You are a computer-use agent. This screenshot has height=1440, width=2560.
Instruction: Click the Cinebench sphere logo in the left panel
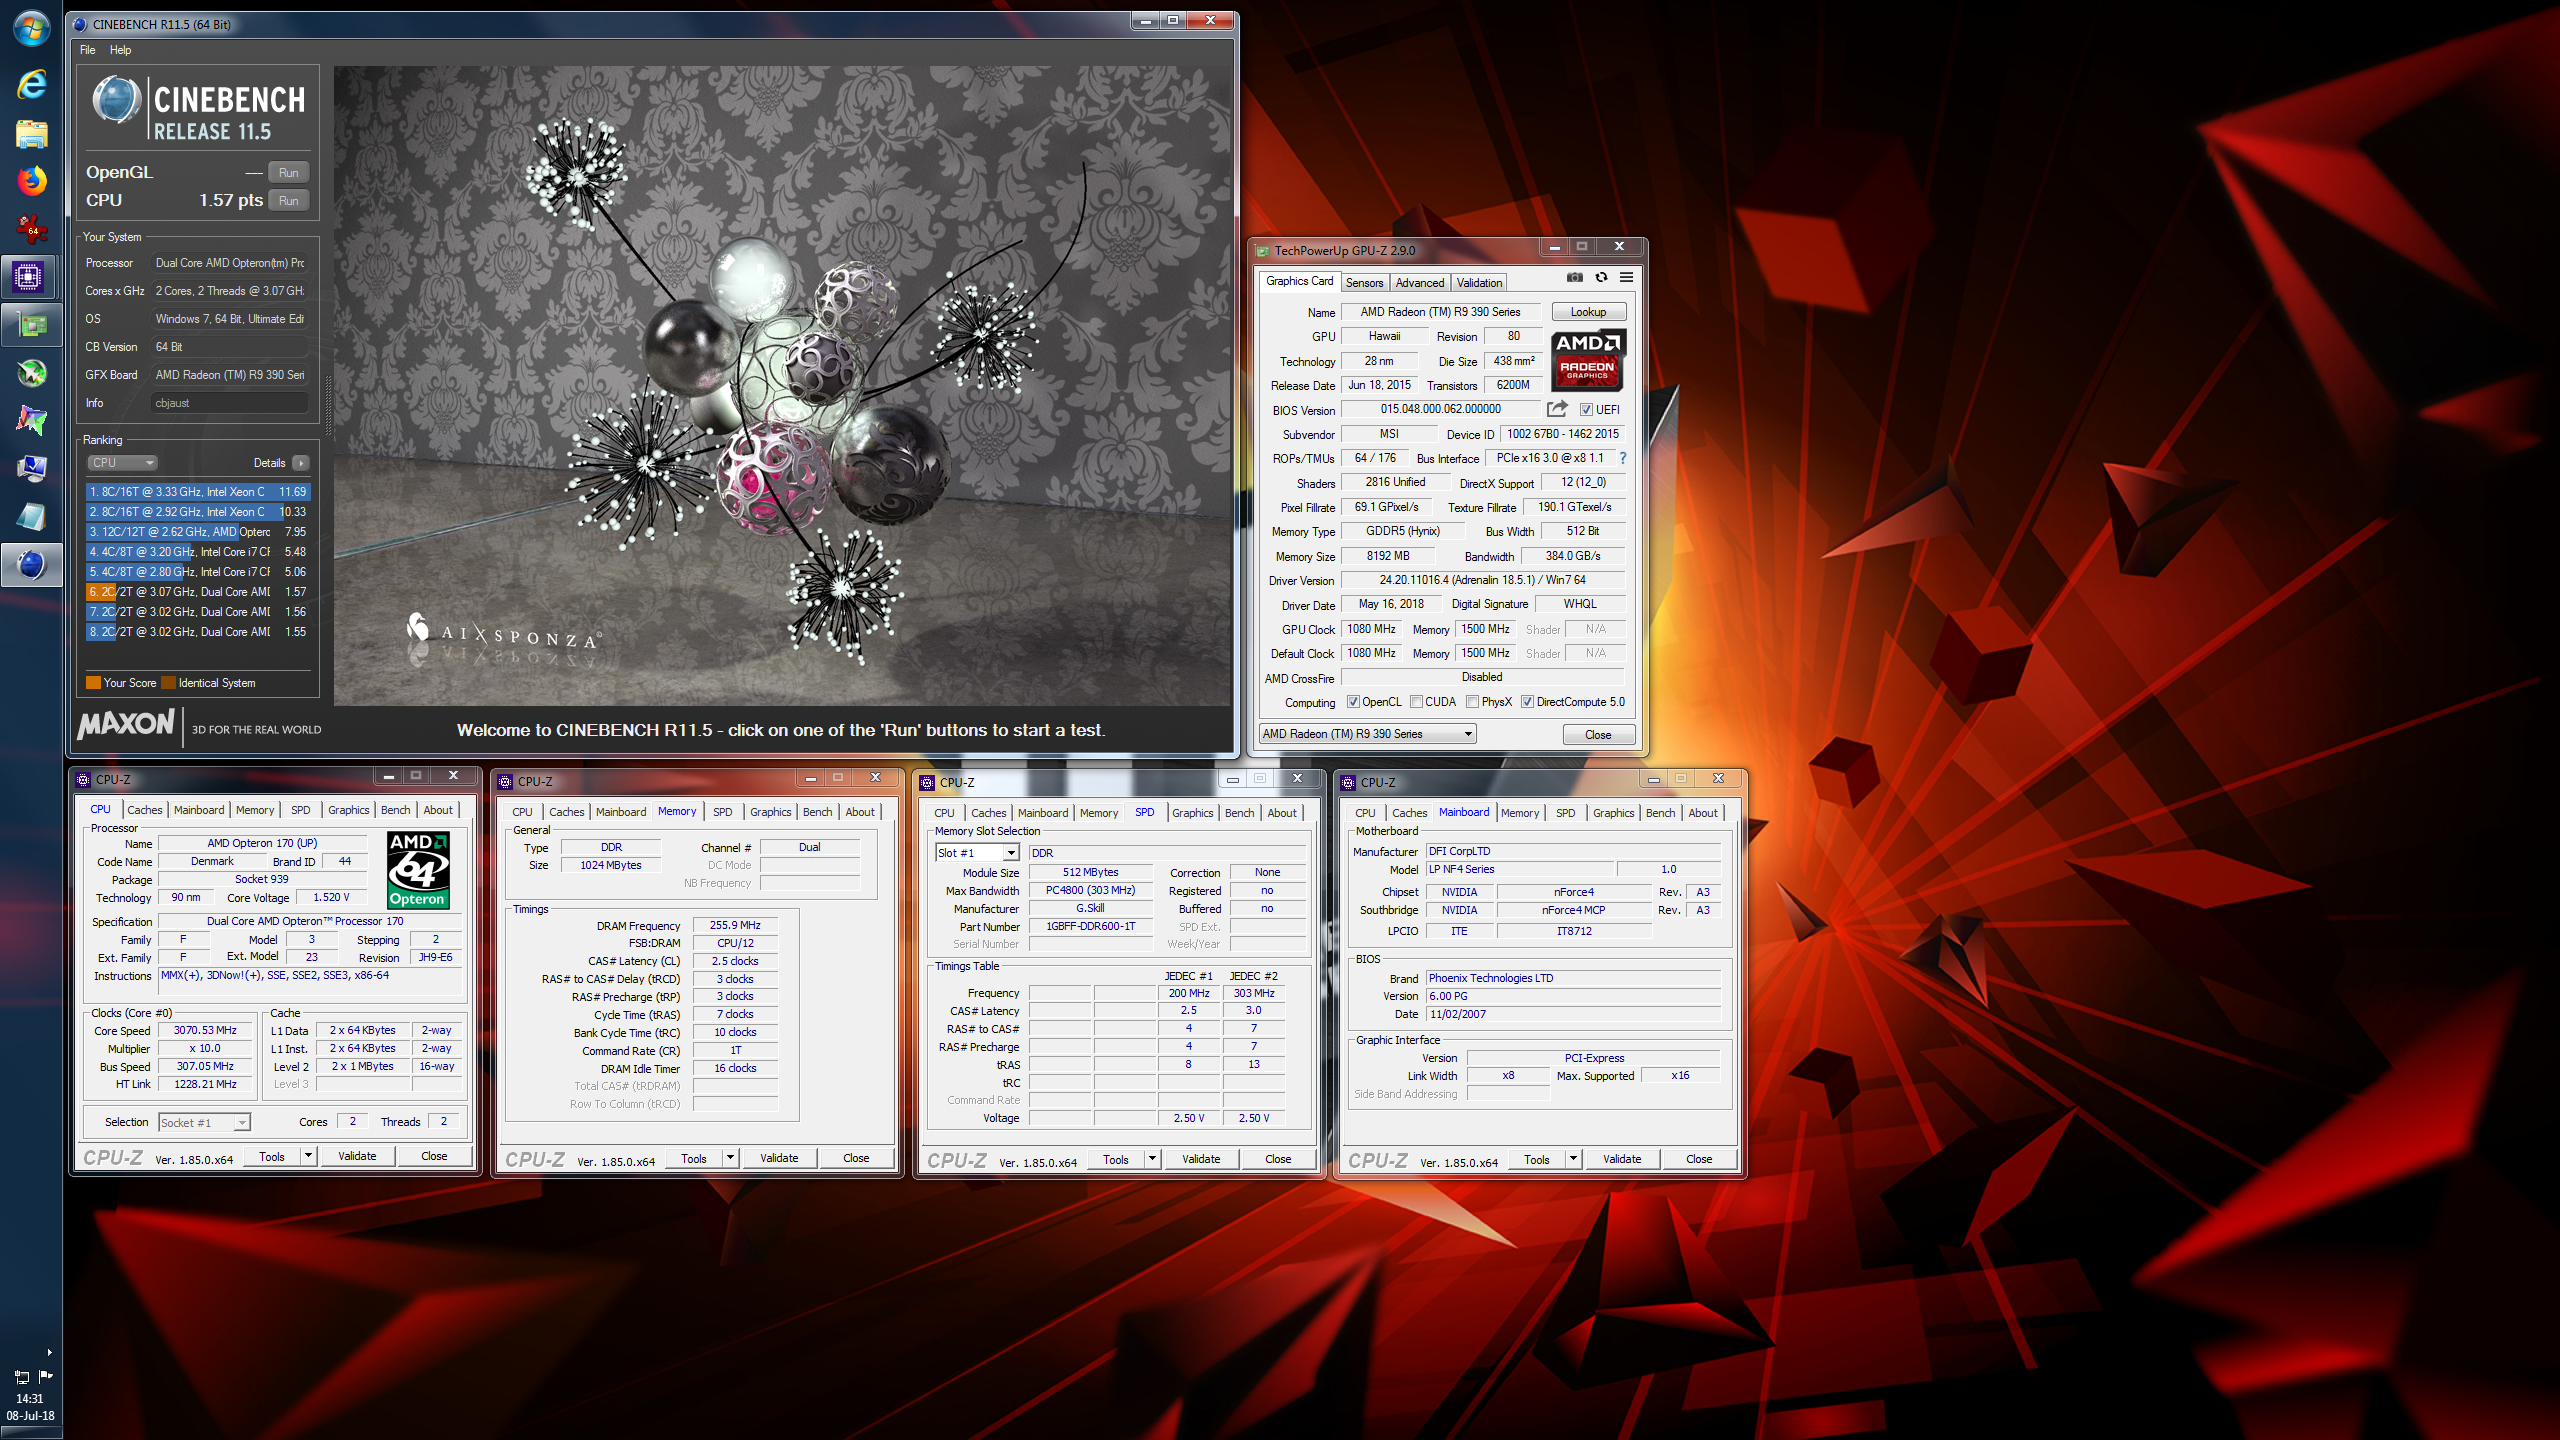tap(117, 100)
